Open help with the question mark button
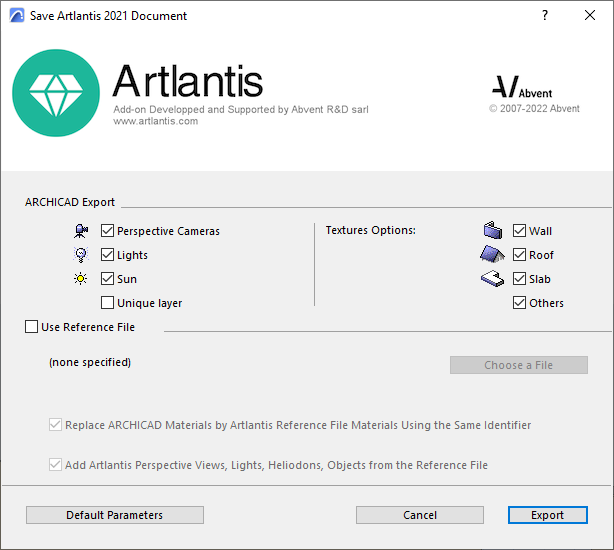This screenshot has height=550, width=614. pyautogui.click(x=545, y=15)
